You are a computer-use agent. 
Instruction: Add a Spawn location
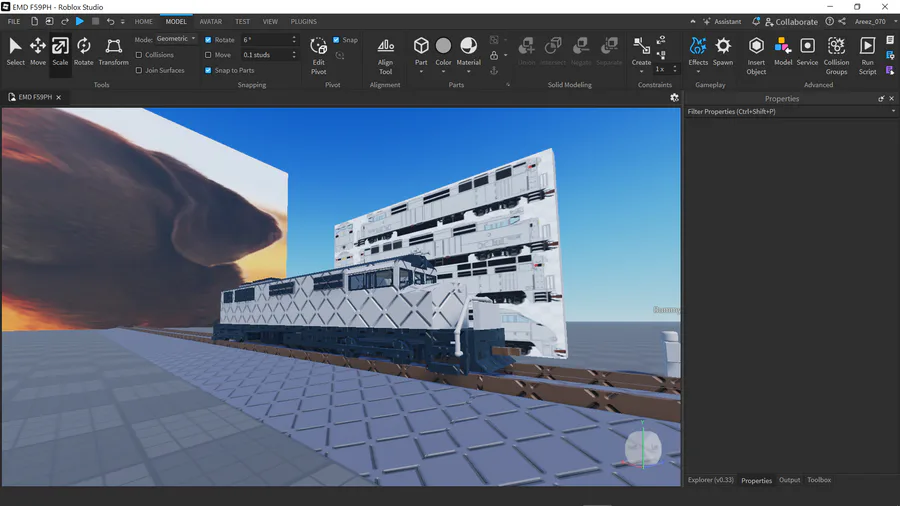click(723, 51)
